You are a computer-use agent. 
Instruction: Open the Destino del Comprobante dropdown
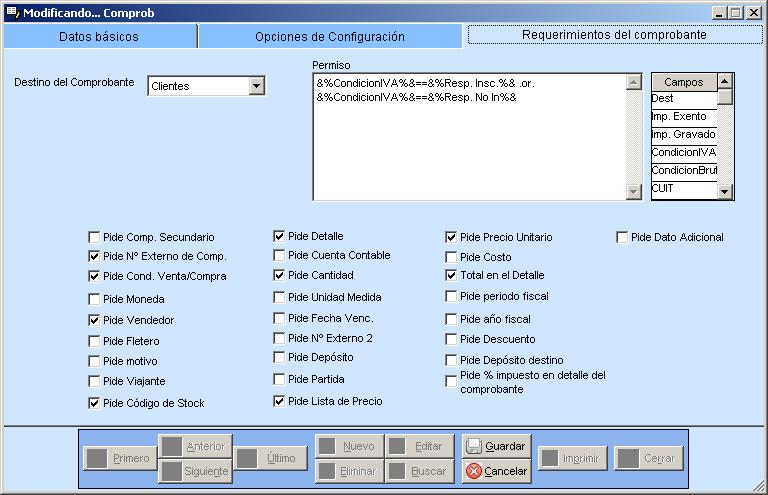click(x=256, y=86)
